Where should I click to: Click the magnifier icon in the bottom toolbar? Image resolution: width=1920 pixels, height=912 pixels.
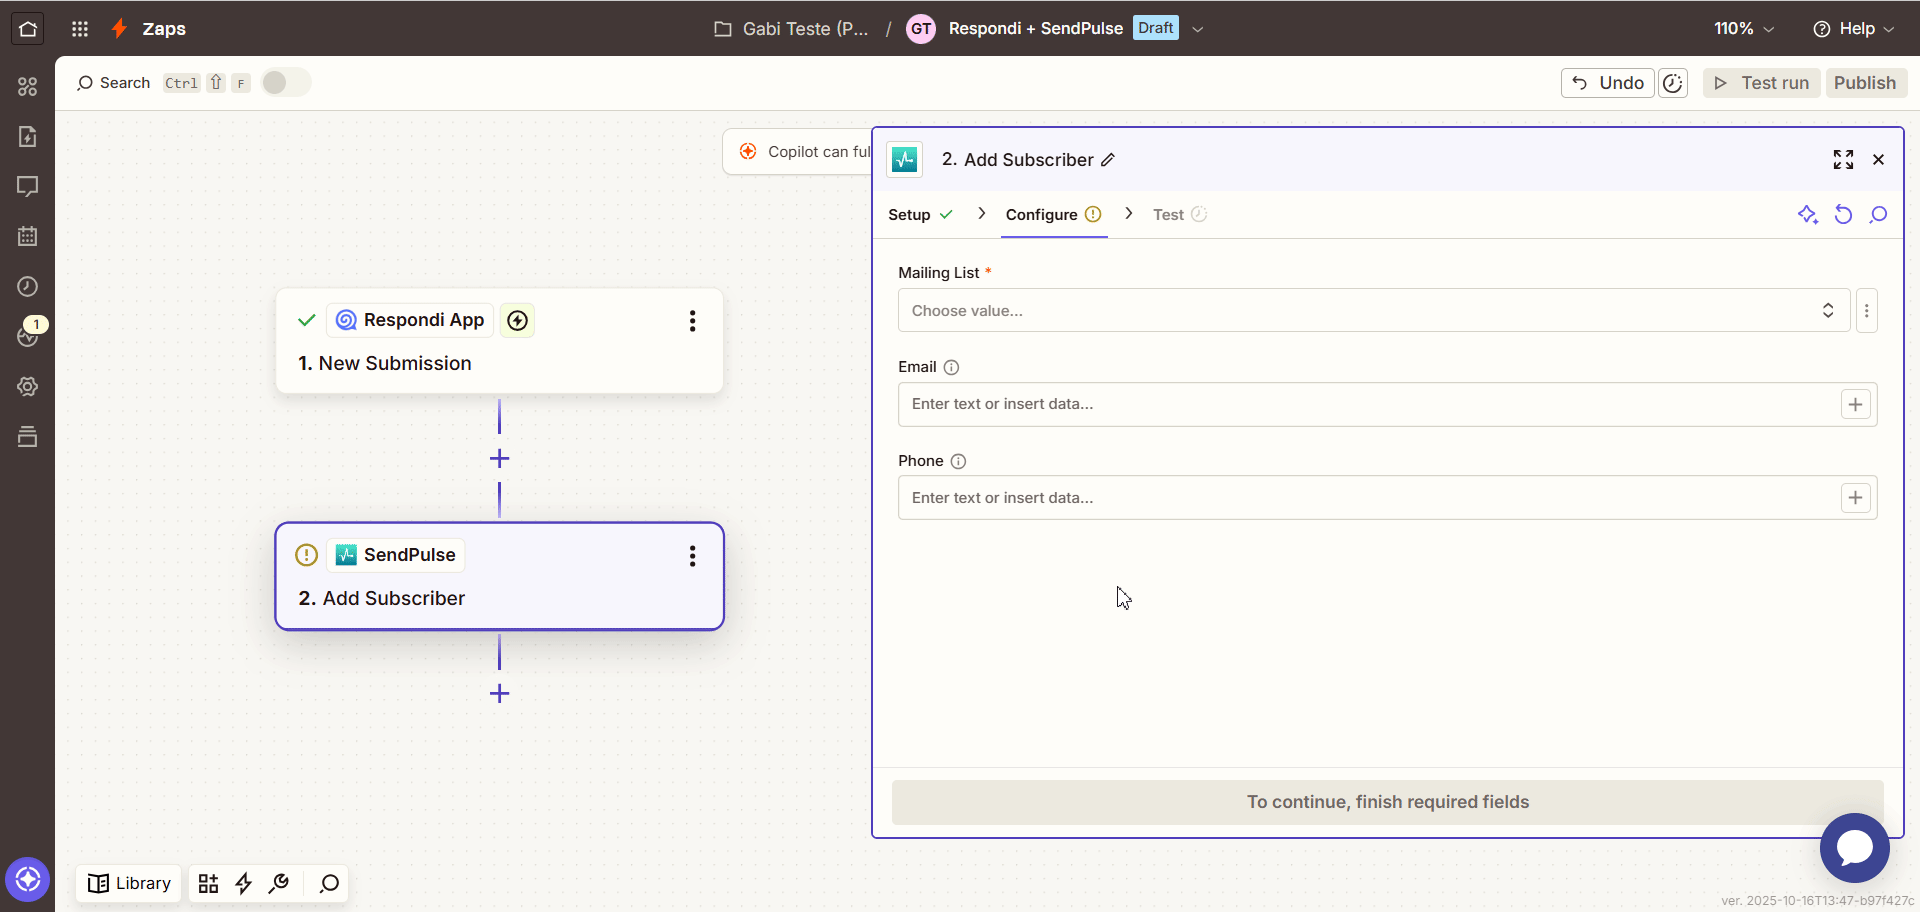(x=329, y=884)
